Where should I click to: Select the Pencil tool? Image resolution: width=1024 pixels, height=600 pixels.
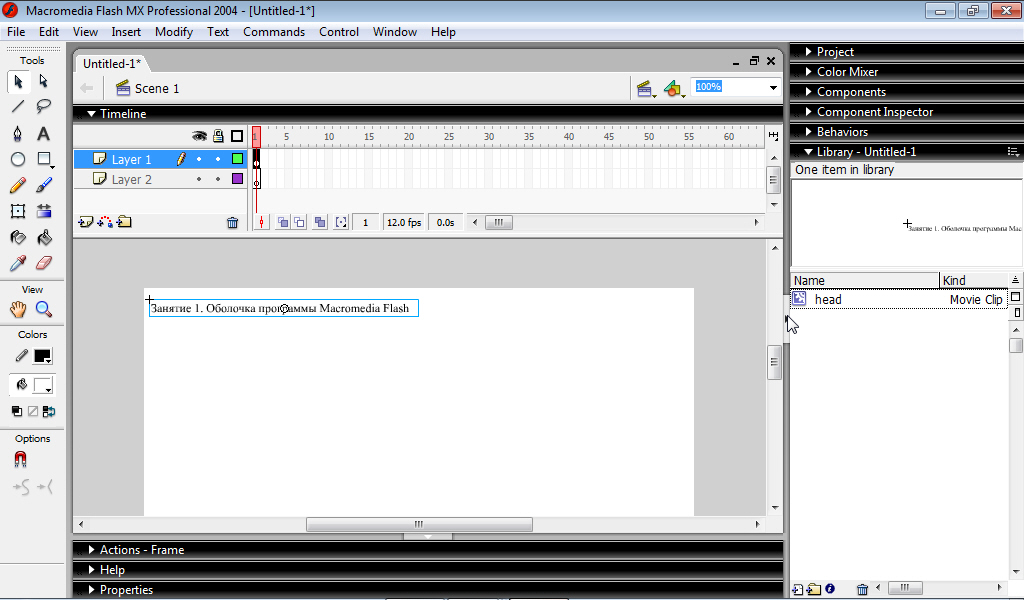point(18,185)
